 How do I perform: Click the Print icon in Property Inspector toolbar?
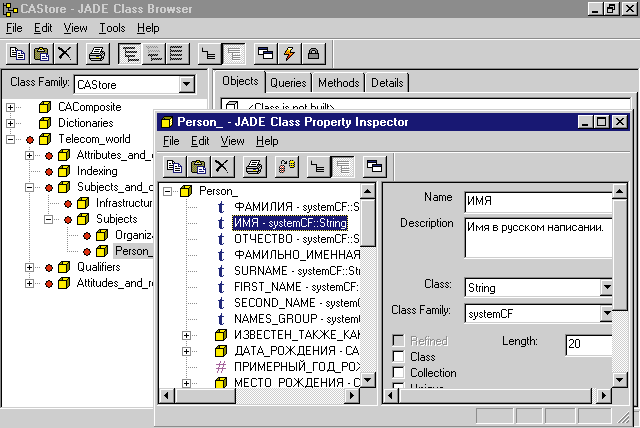pos(254,167)
